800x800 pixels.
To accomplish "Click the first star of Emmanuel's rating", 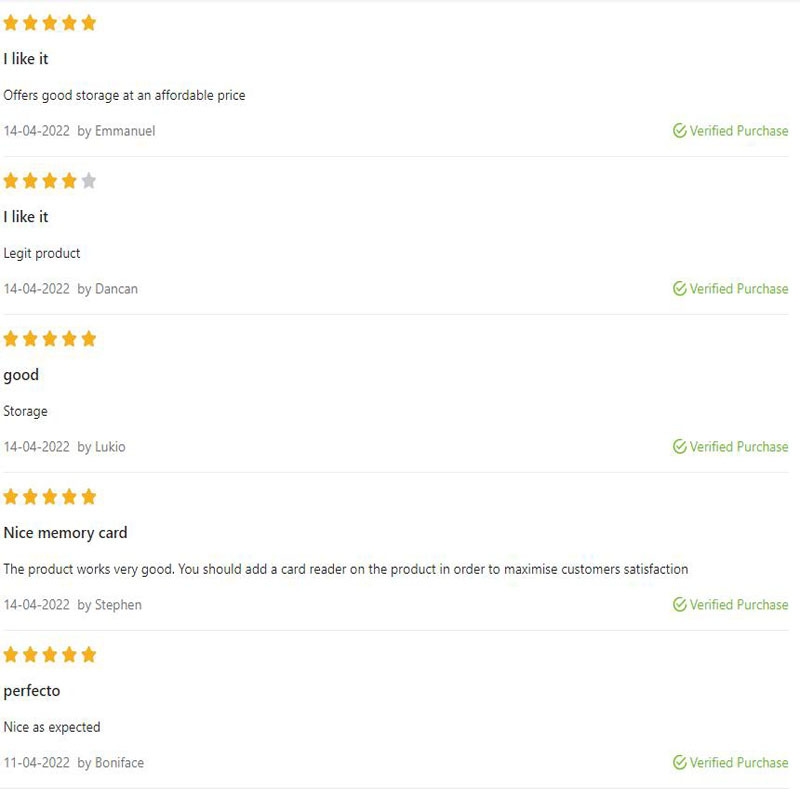I will pos(11,23).
